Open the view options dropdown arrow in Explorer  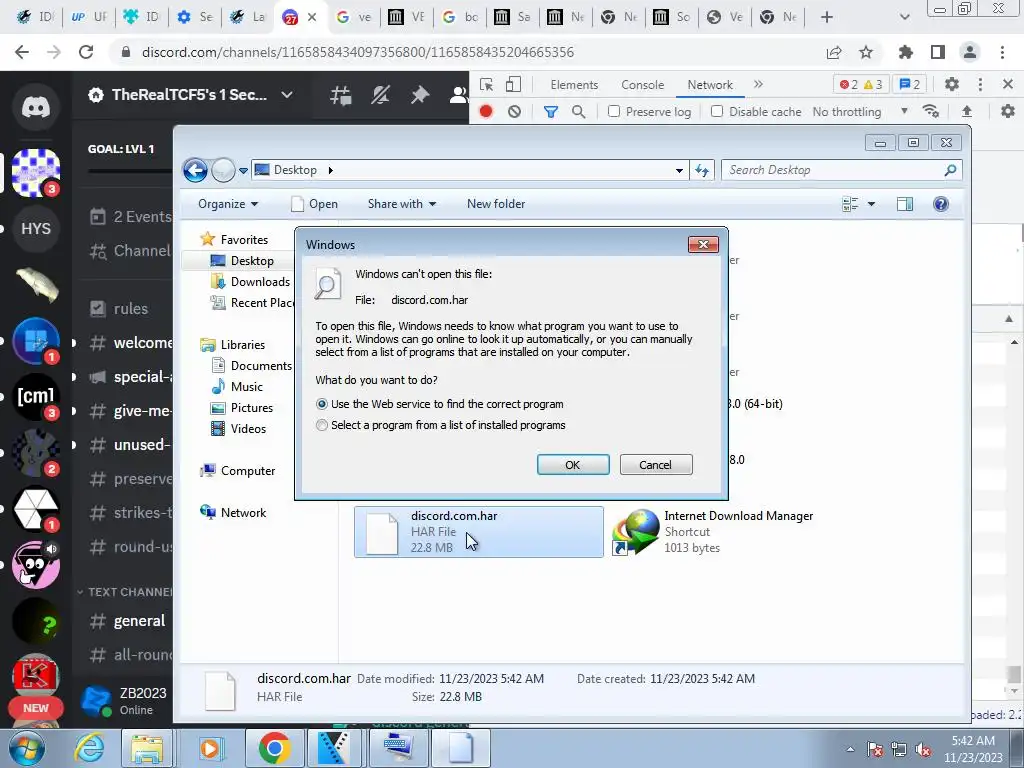click(871, 204)
